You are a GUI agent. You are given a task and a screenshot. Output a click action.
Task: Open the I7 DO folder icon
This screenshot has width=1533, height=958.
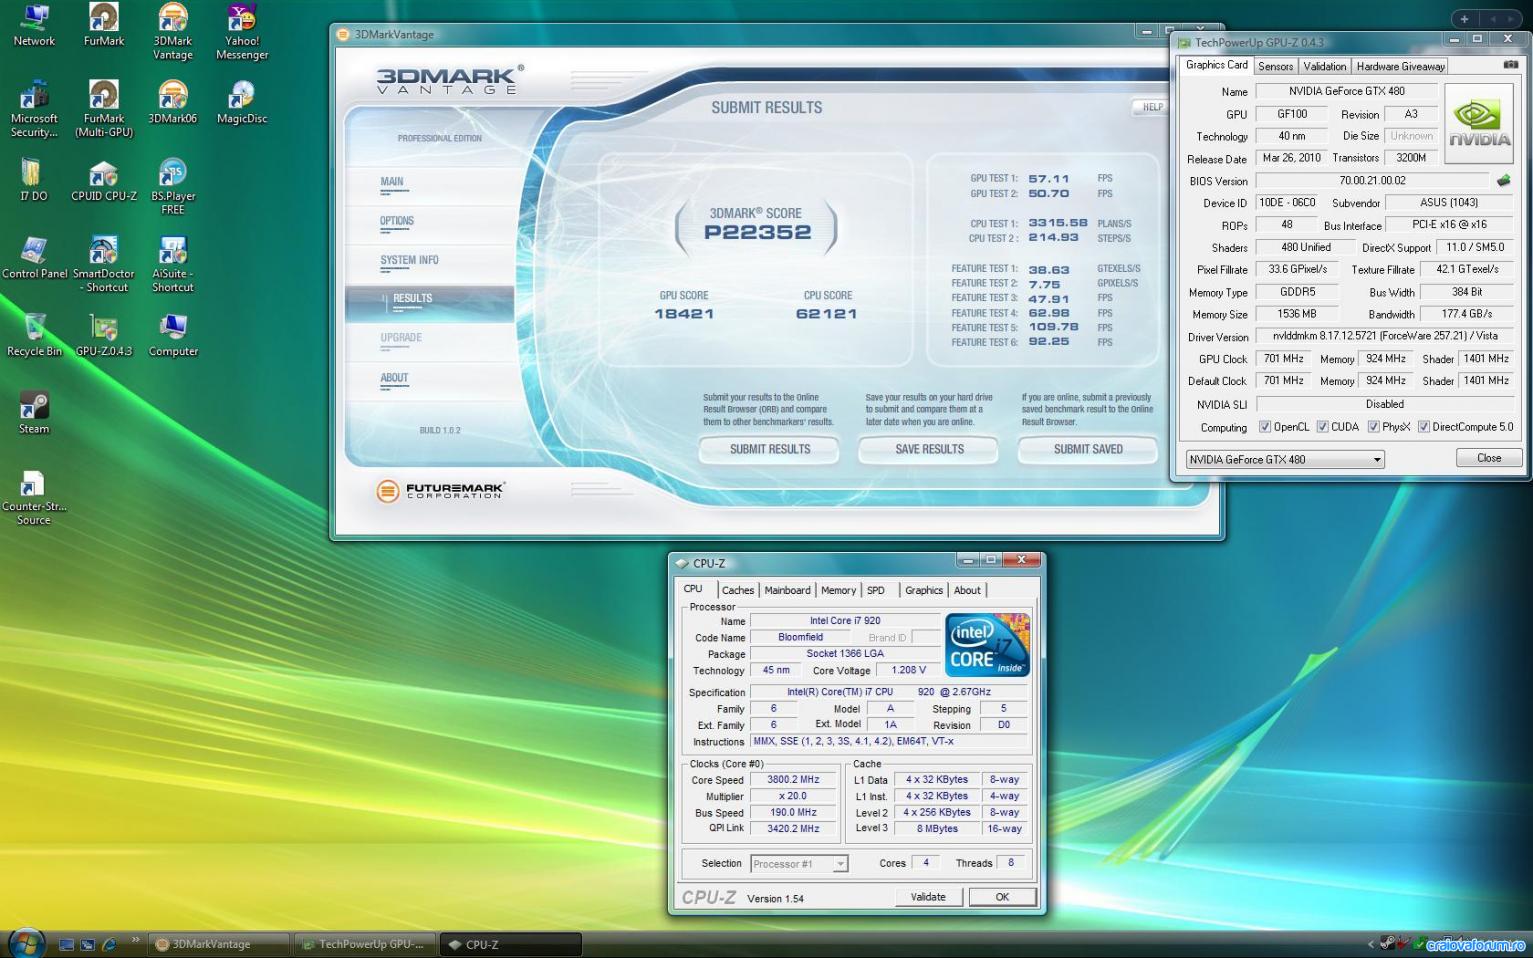tap(34, 180)
